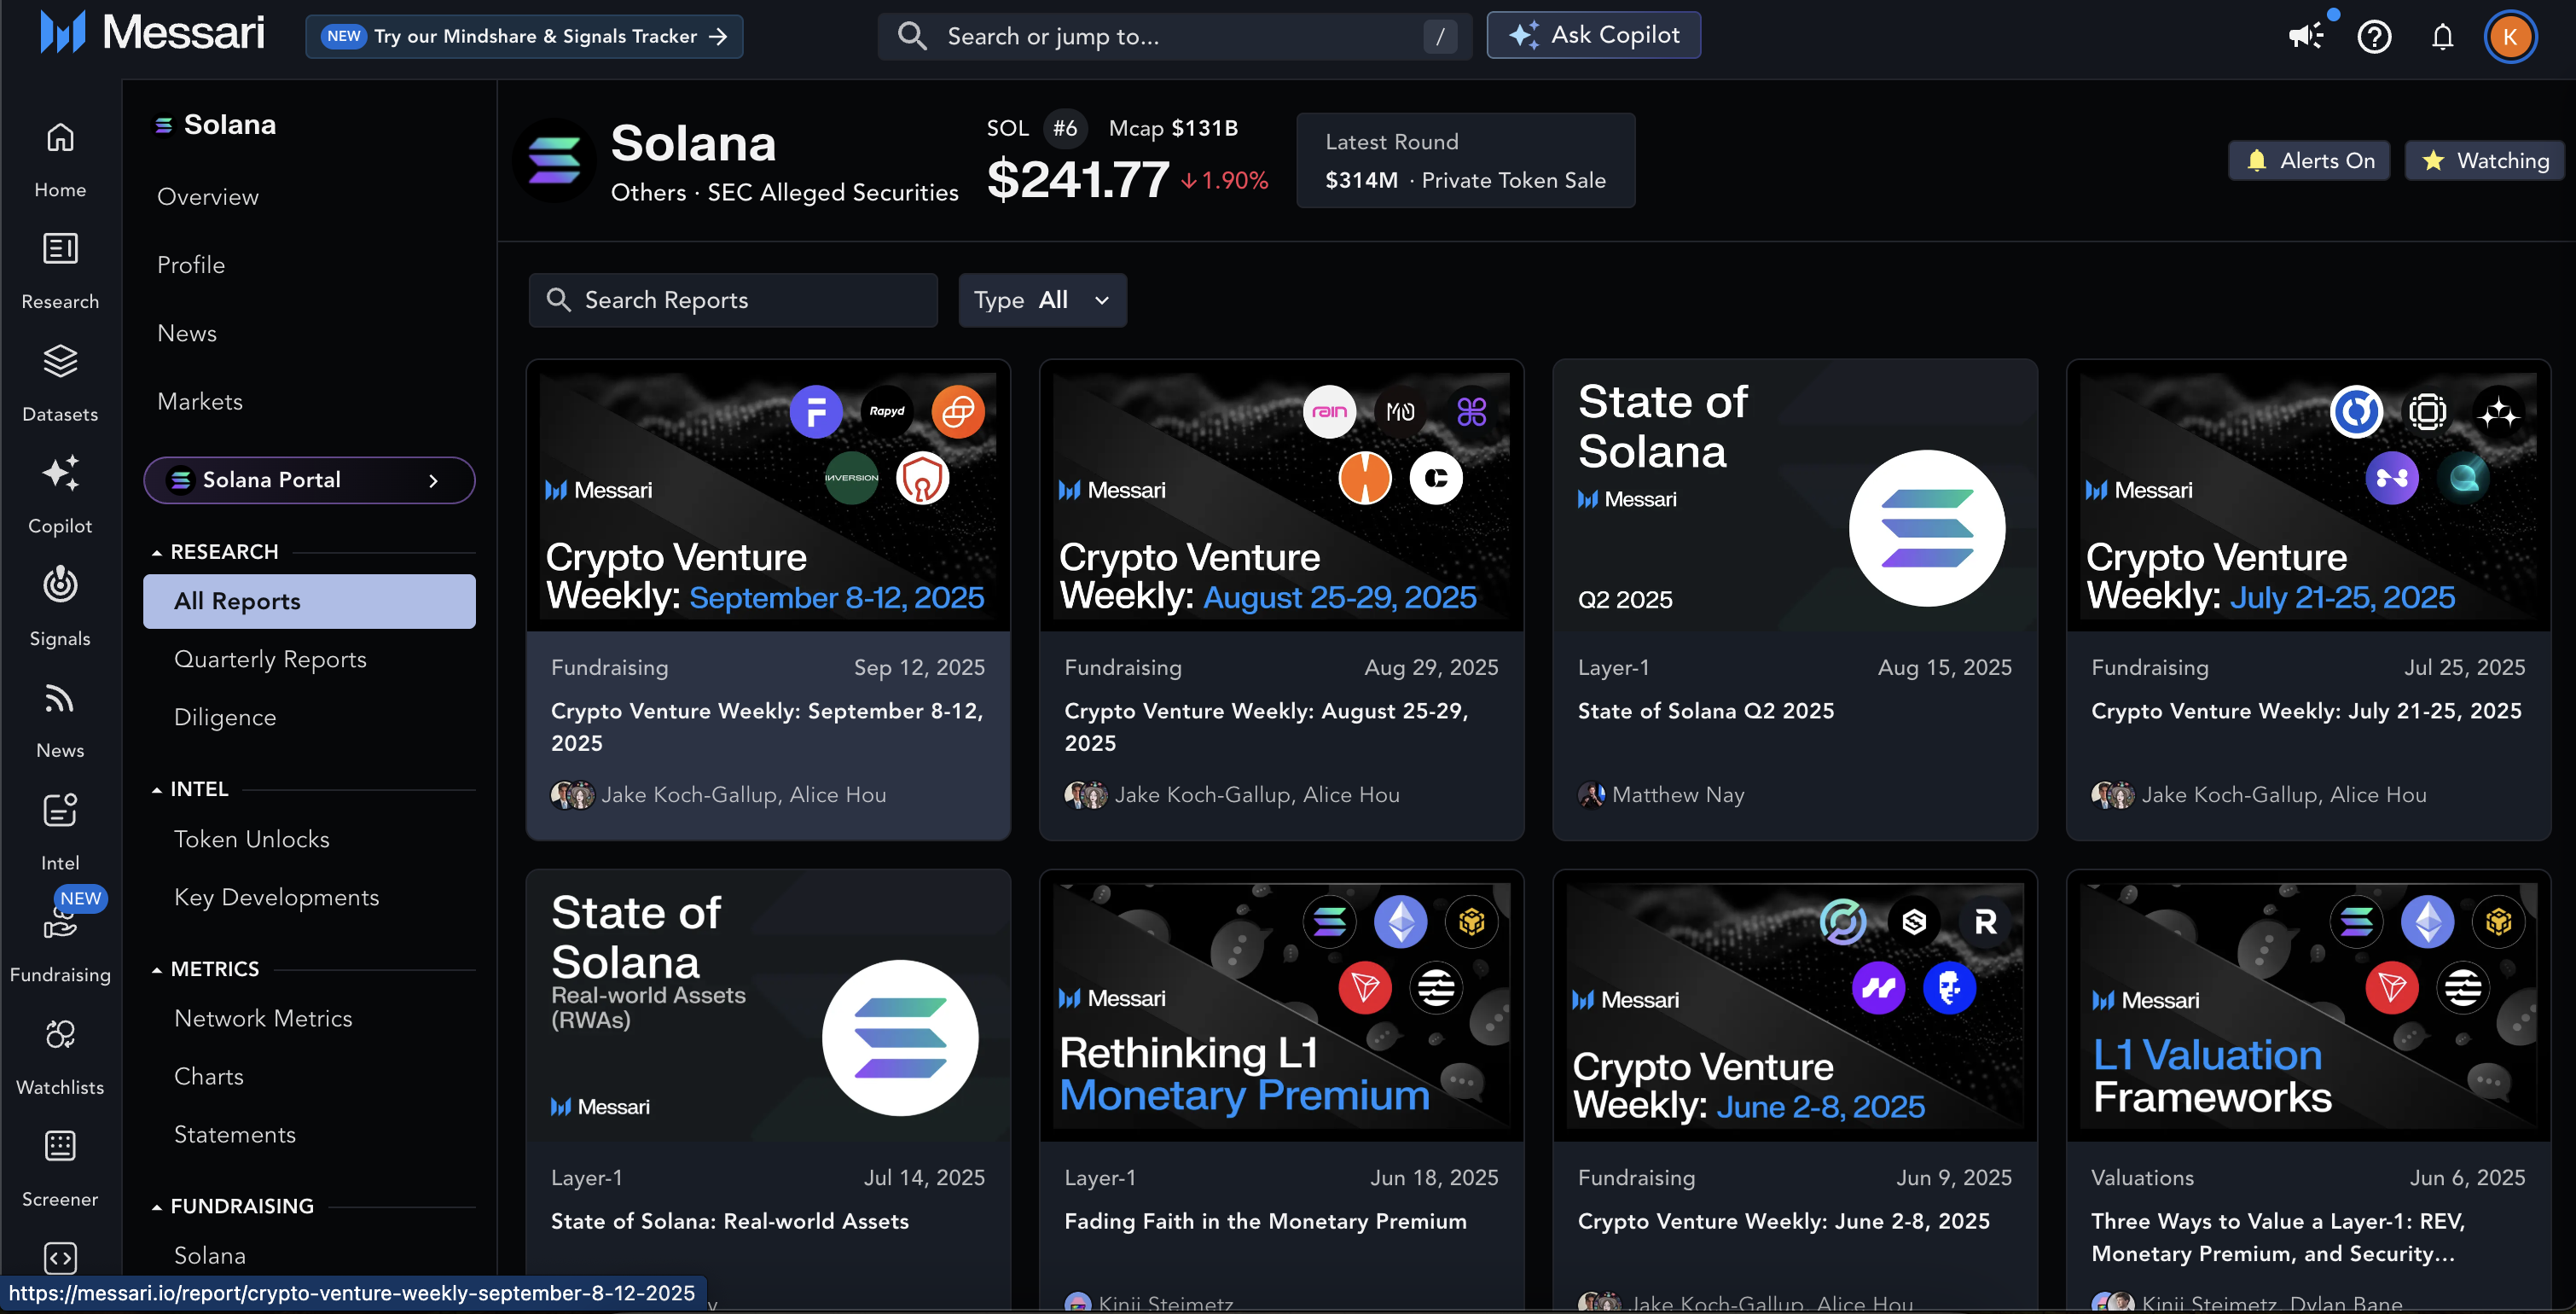Collapse the INTEL section
2576x1314 pixels.
[157, 789]
